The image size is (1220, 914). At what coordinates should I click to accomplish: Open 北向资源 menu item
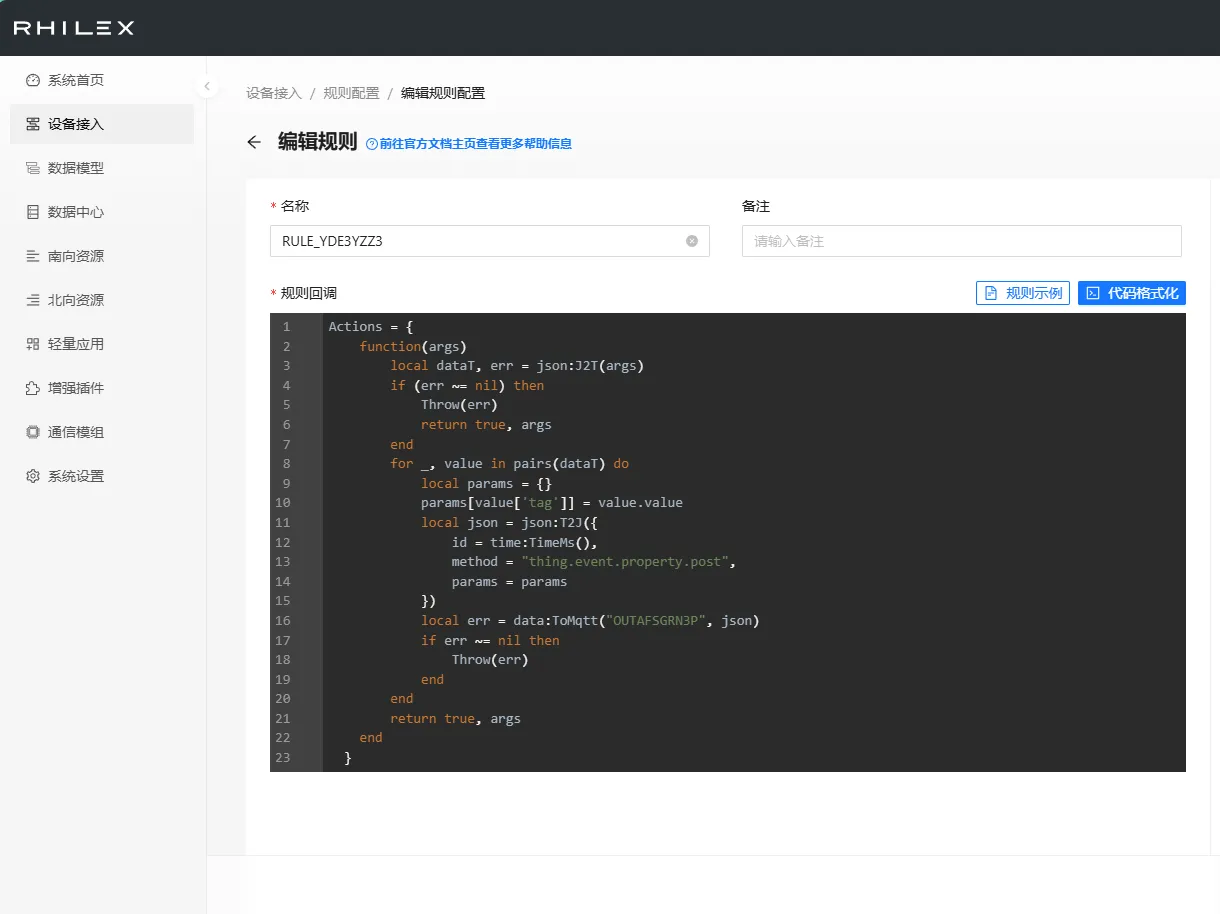click(x=102, y=300)
